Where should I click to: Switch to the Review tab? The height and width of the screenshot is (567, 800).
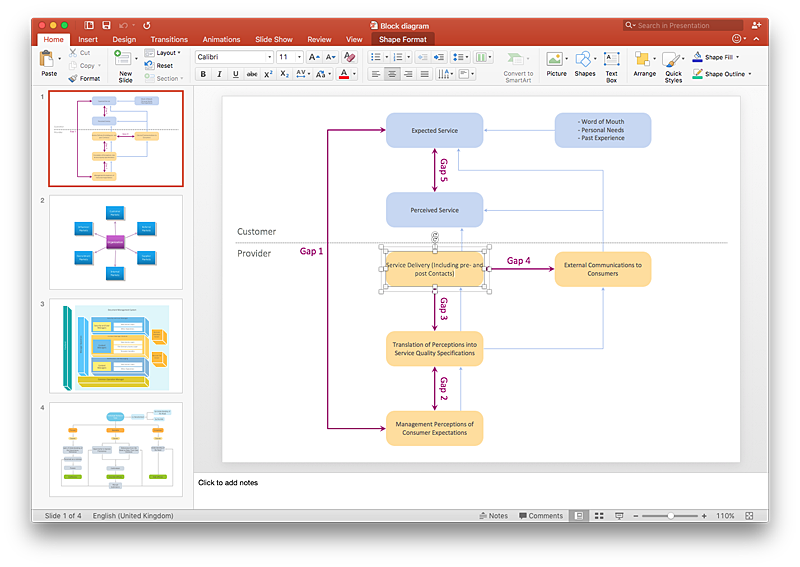click(319, 39)
